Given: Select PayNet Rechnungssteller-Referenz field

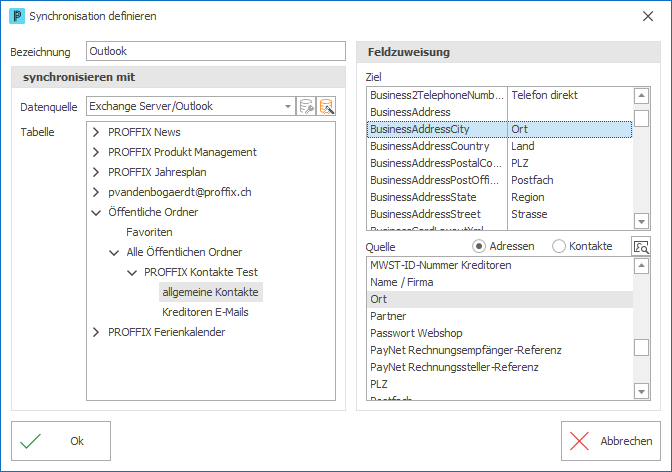Looking at the screenshot, I should (x=500, y=367).
